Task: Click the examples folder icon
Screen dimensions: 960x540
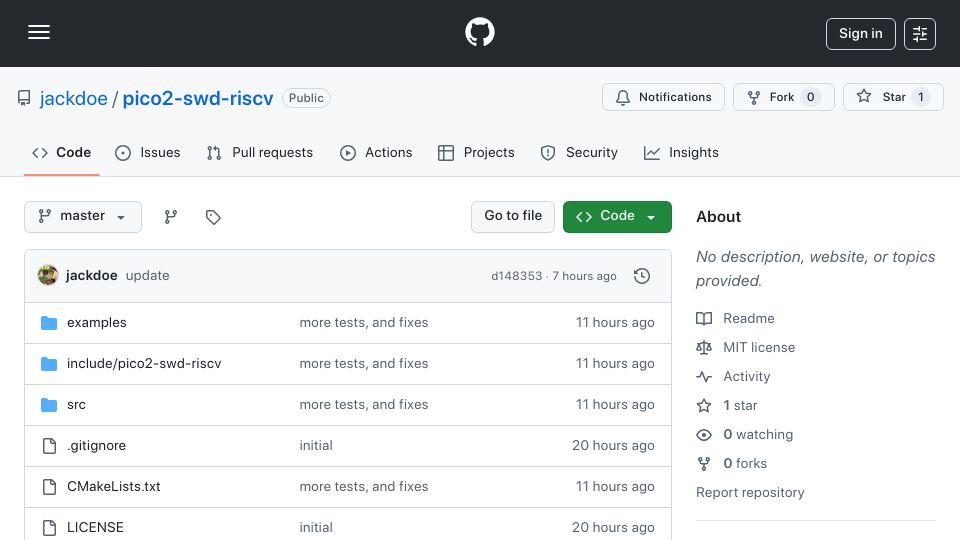Action: click(49, 323)
